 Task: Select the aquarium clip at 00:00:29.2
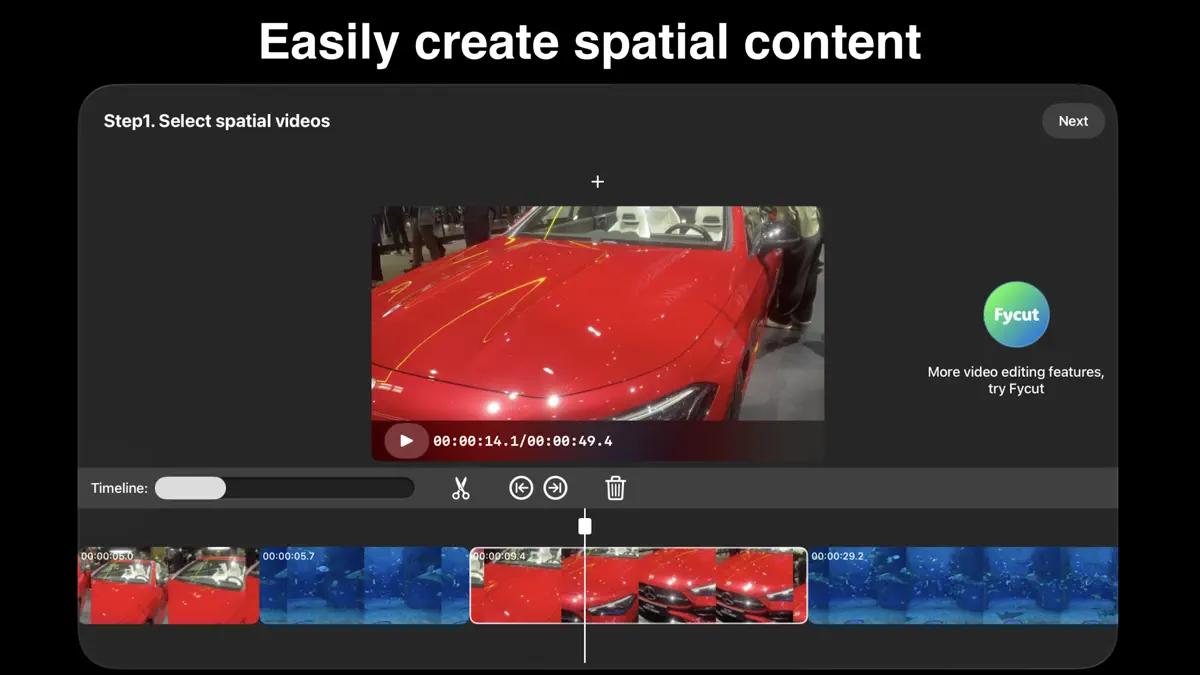(x=963, y=585)
